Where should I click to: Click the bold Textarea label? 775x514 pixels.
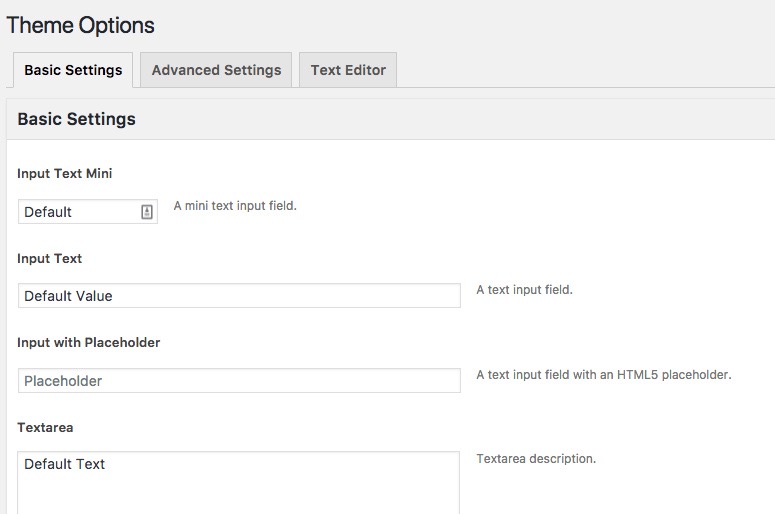[x=44, y=427]
